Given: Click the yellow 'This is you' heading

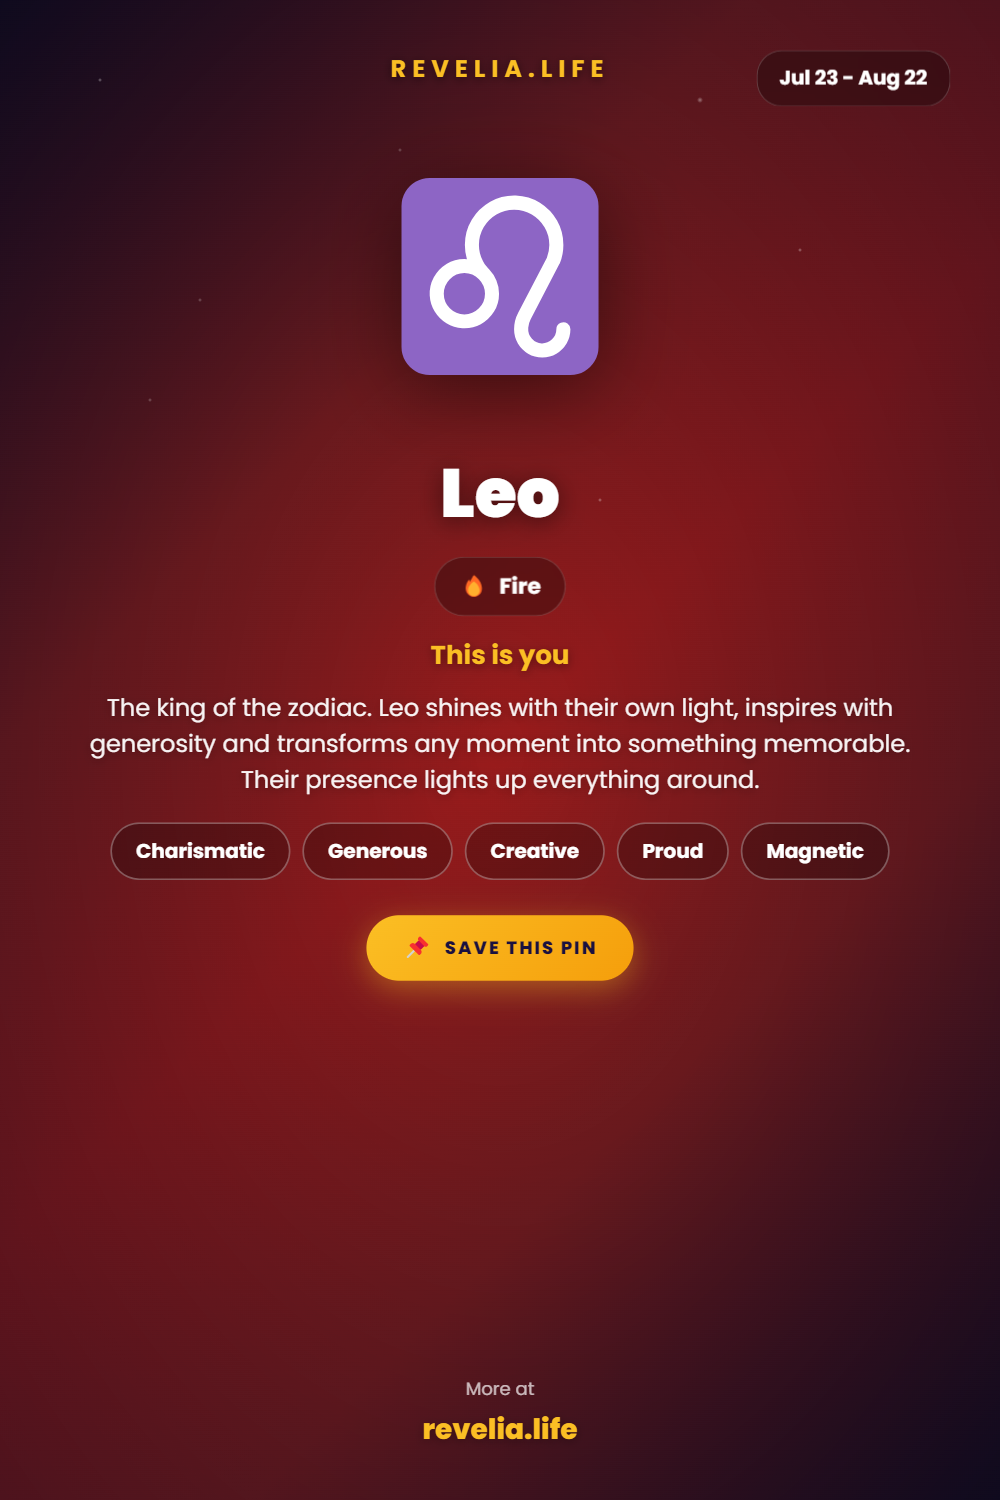Looking at the screenshot, I should (x=500, y=655).
